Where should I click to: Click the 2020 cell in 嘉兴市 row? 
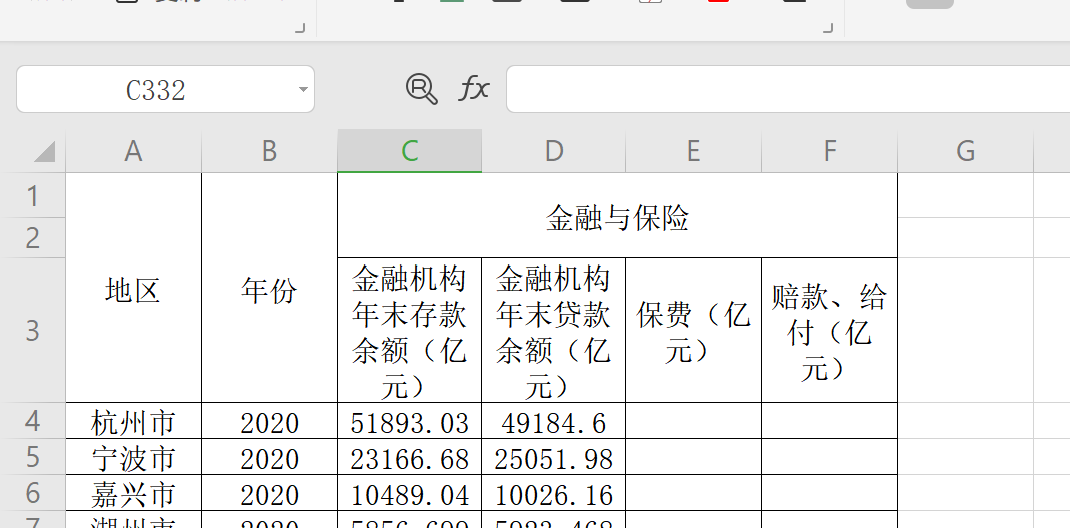pyautogui.click(x=270, y=493)
